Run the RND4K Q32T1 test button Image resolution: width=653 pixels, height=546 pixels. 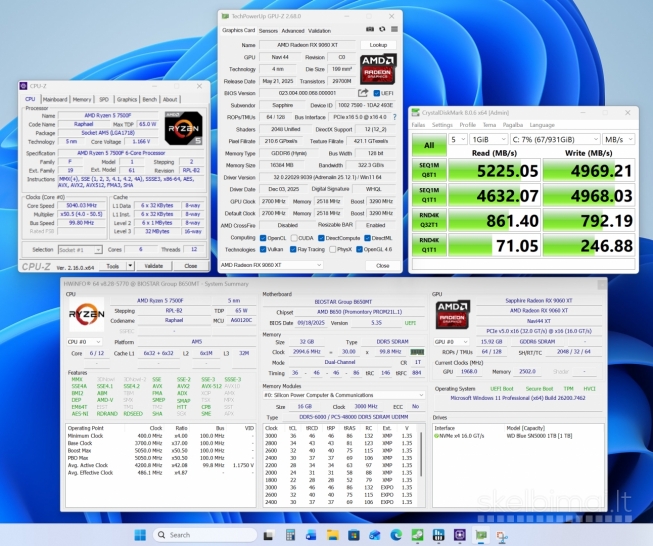(x=429, y=220)
